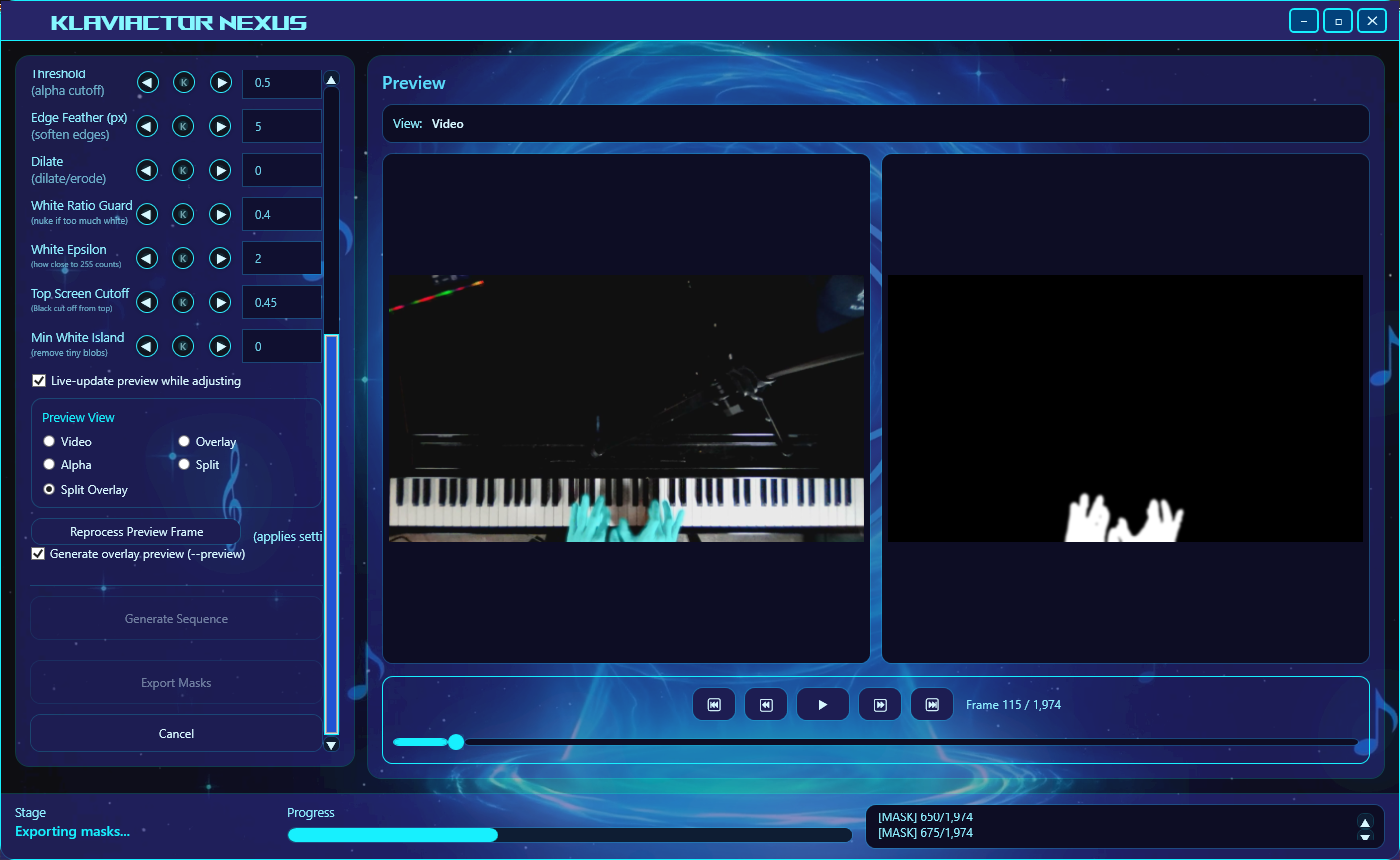Play the preview video

[x=822, y=704]
